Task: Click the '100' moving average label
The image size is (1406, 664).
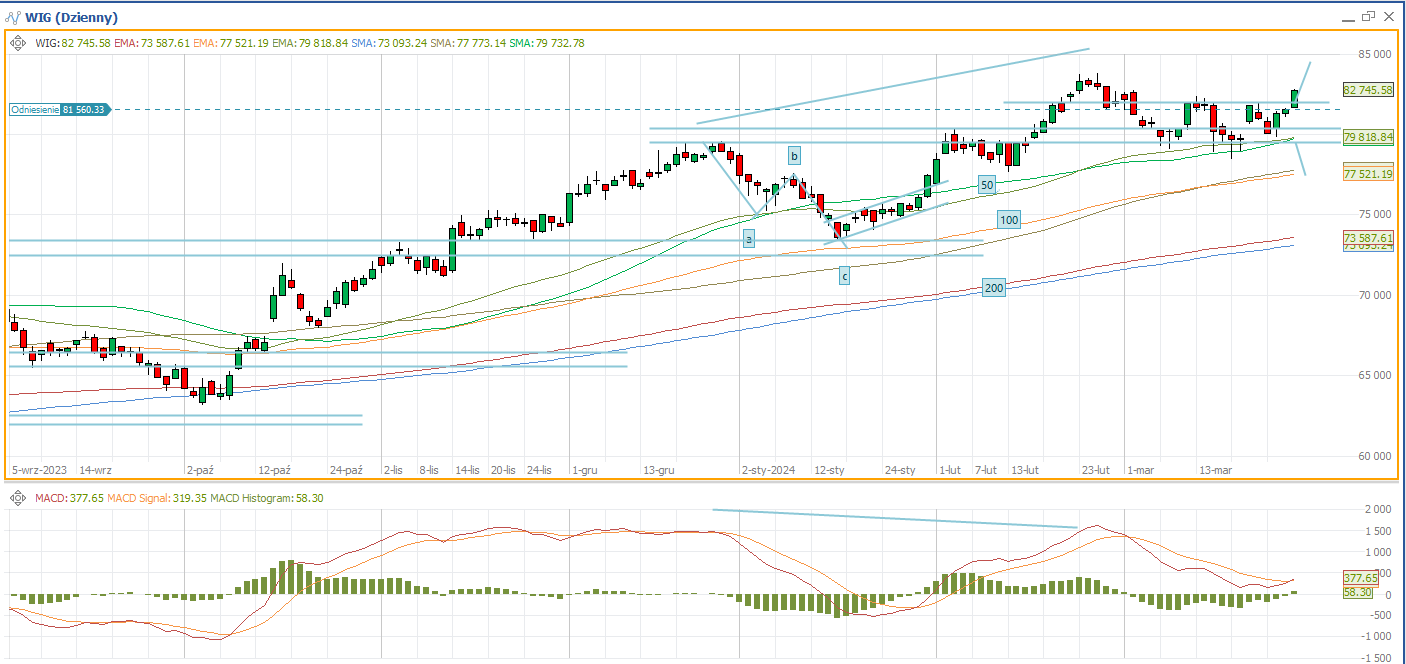Action: [1008, 220]
